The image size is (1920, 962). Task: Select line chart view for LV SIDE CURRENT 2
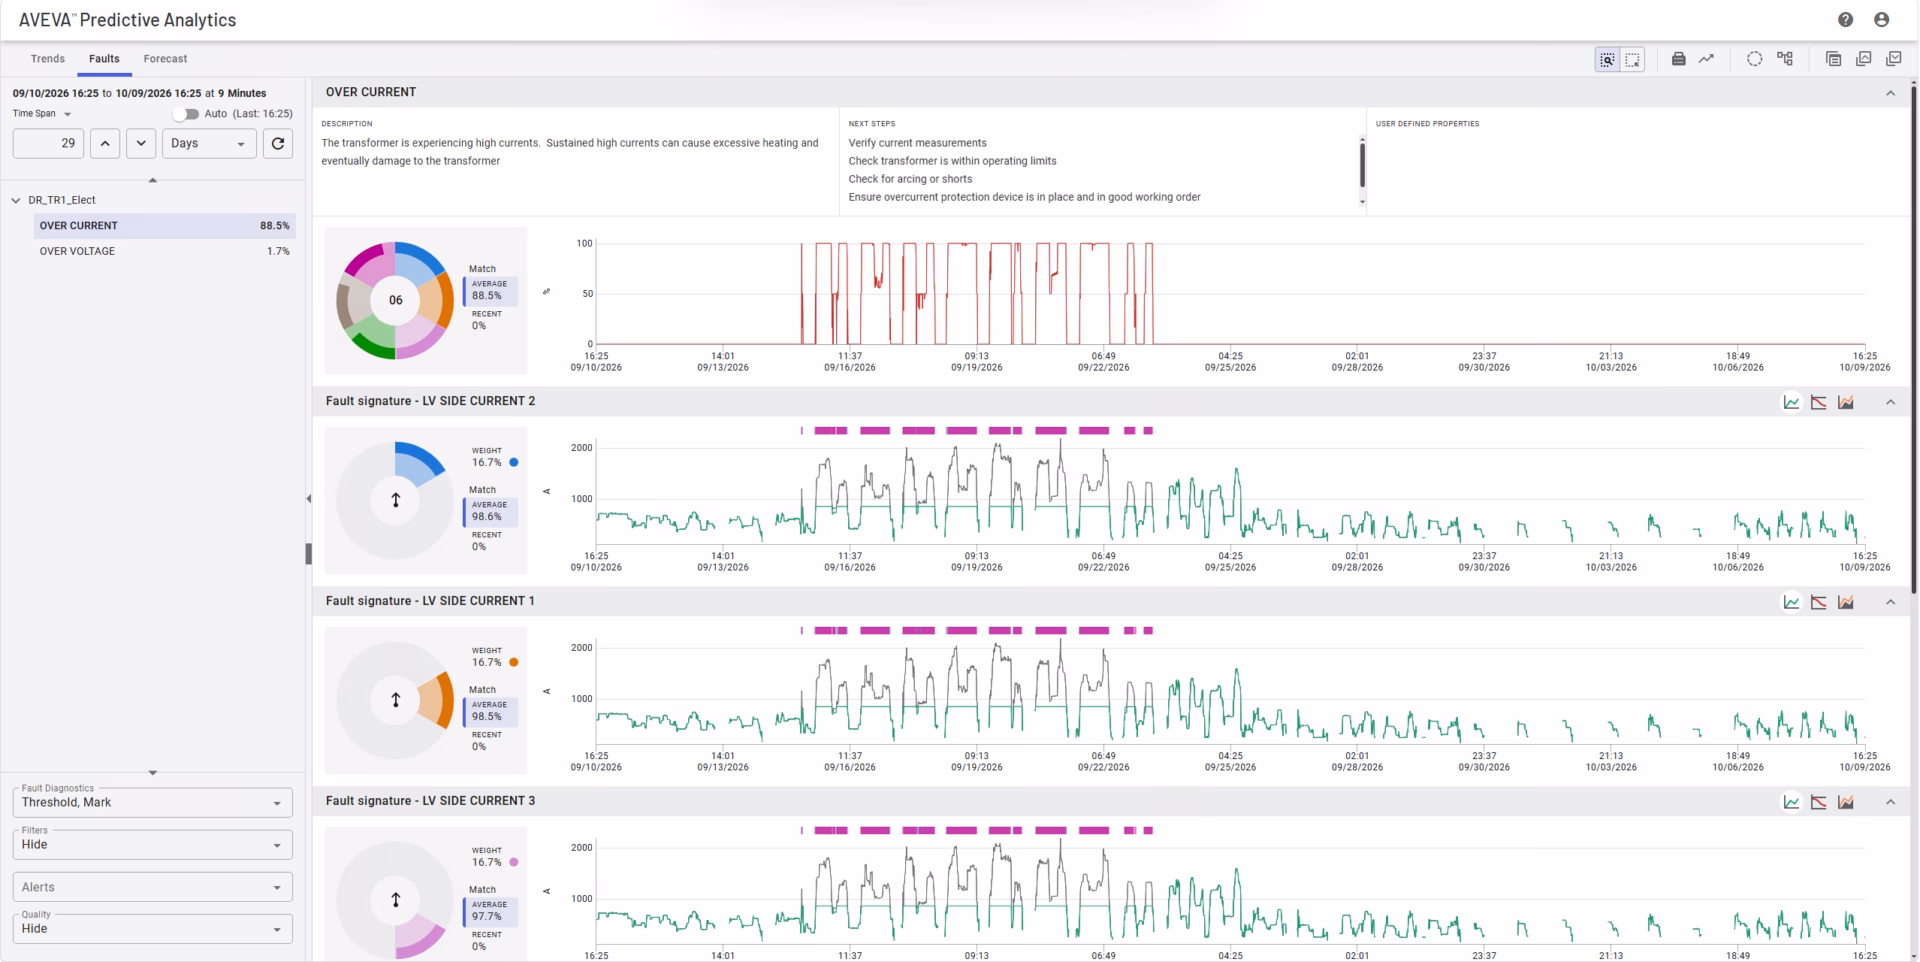(1791, 402)
